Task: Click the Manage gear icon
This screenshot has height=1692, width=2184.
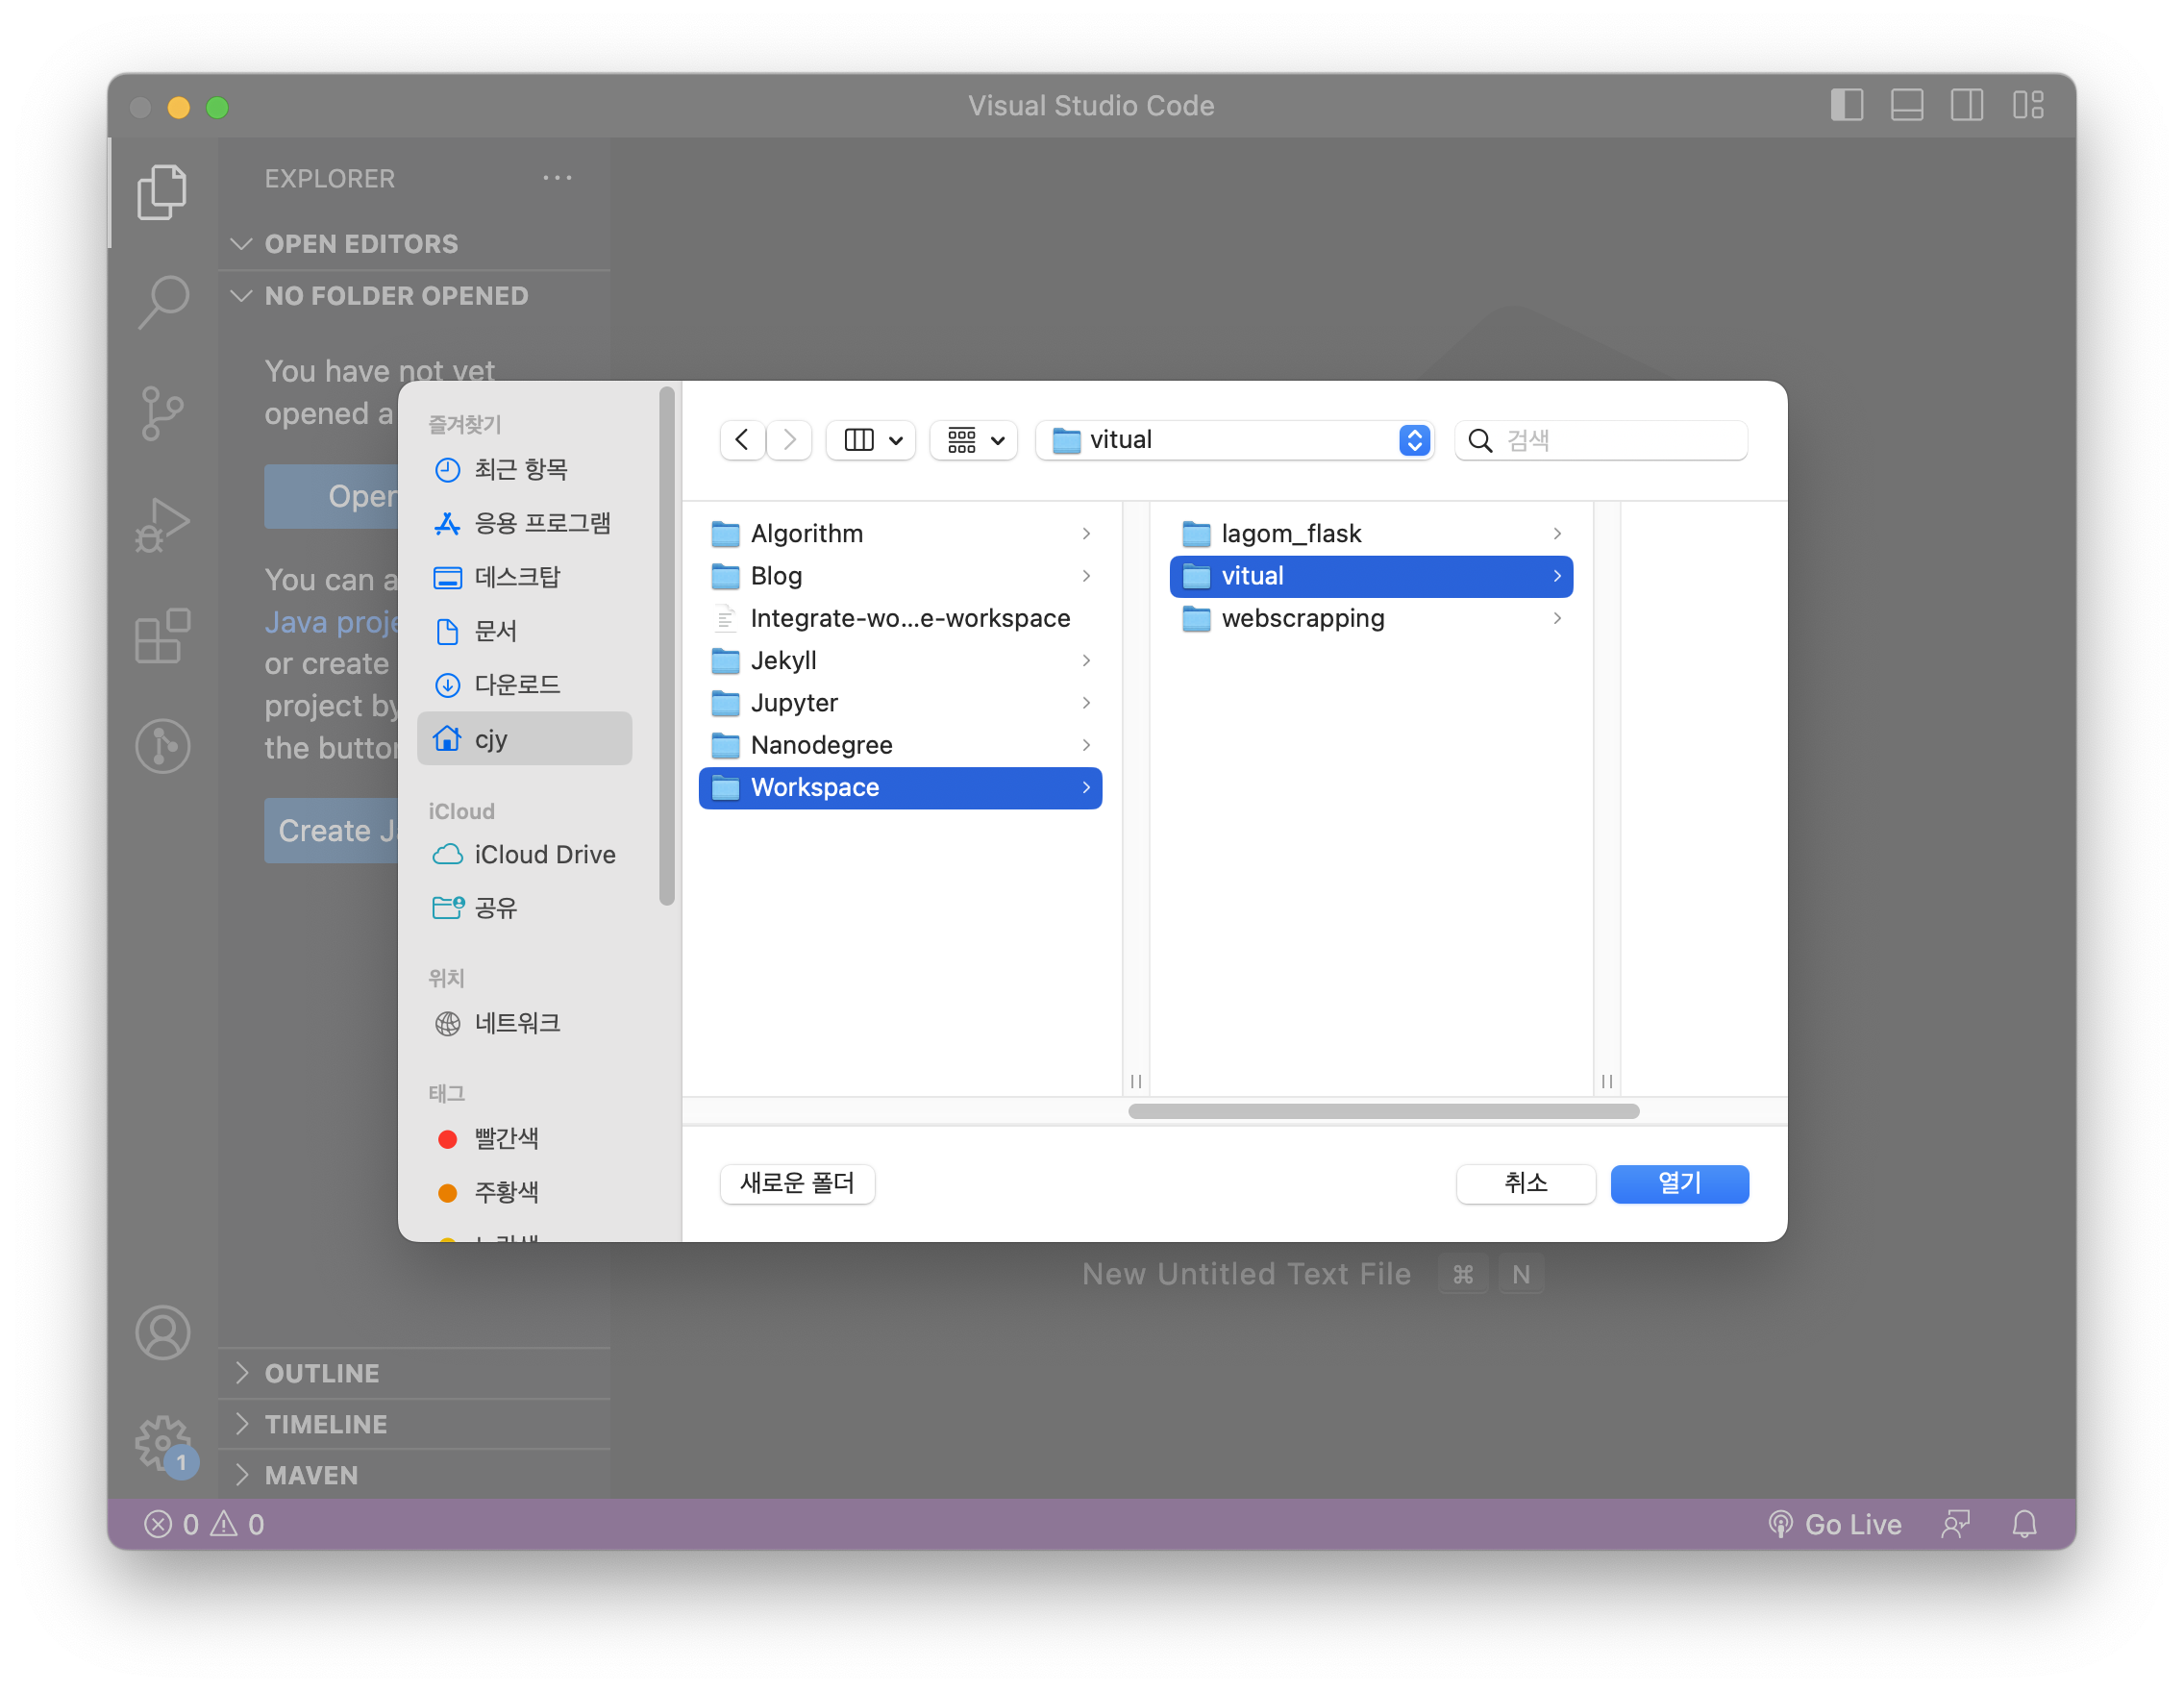Action: pyautogui.click(x=162, y=1442)
